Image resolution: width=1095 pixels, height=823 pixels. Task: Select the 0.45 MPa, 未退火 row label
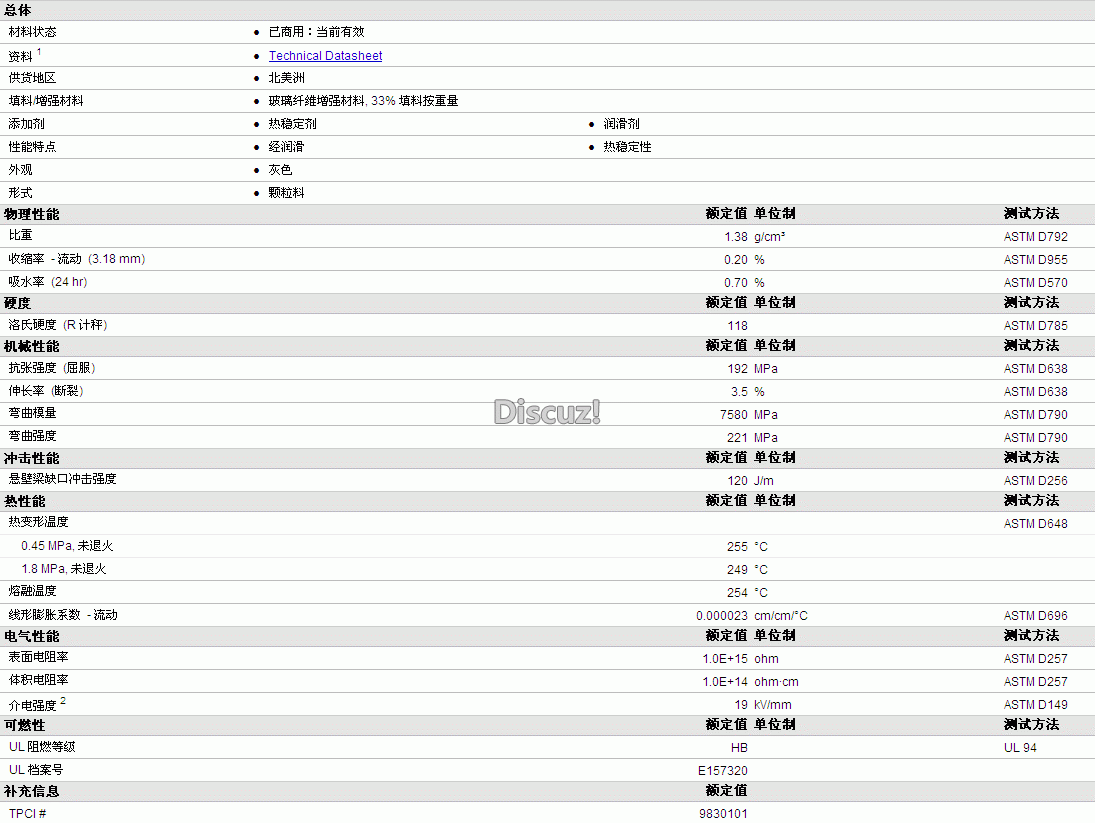tap(67, 547)
